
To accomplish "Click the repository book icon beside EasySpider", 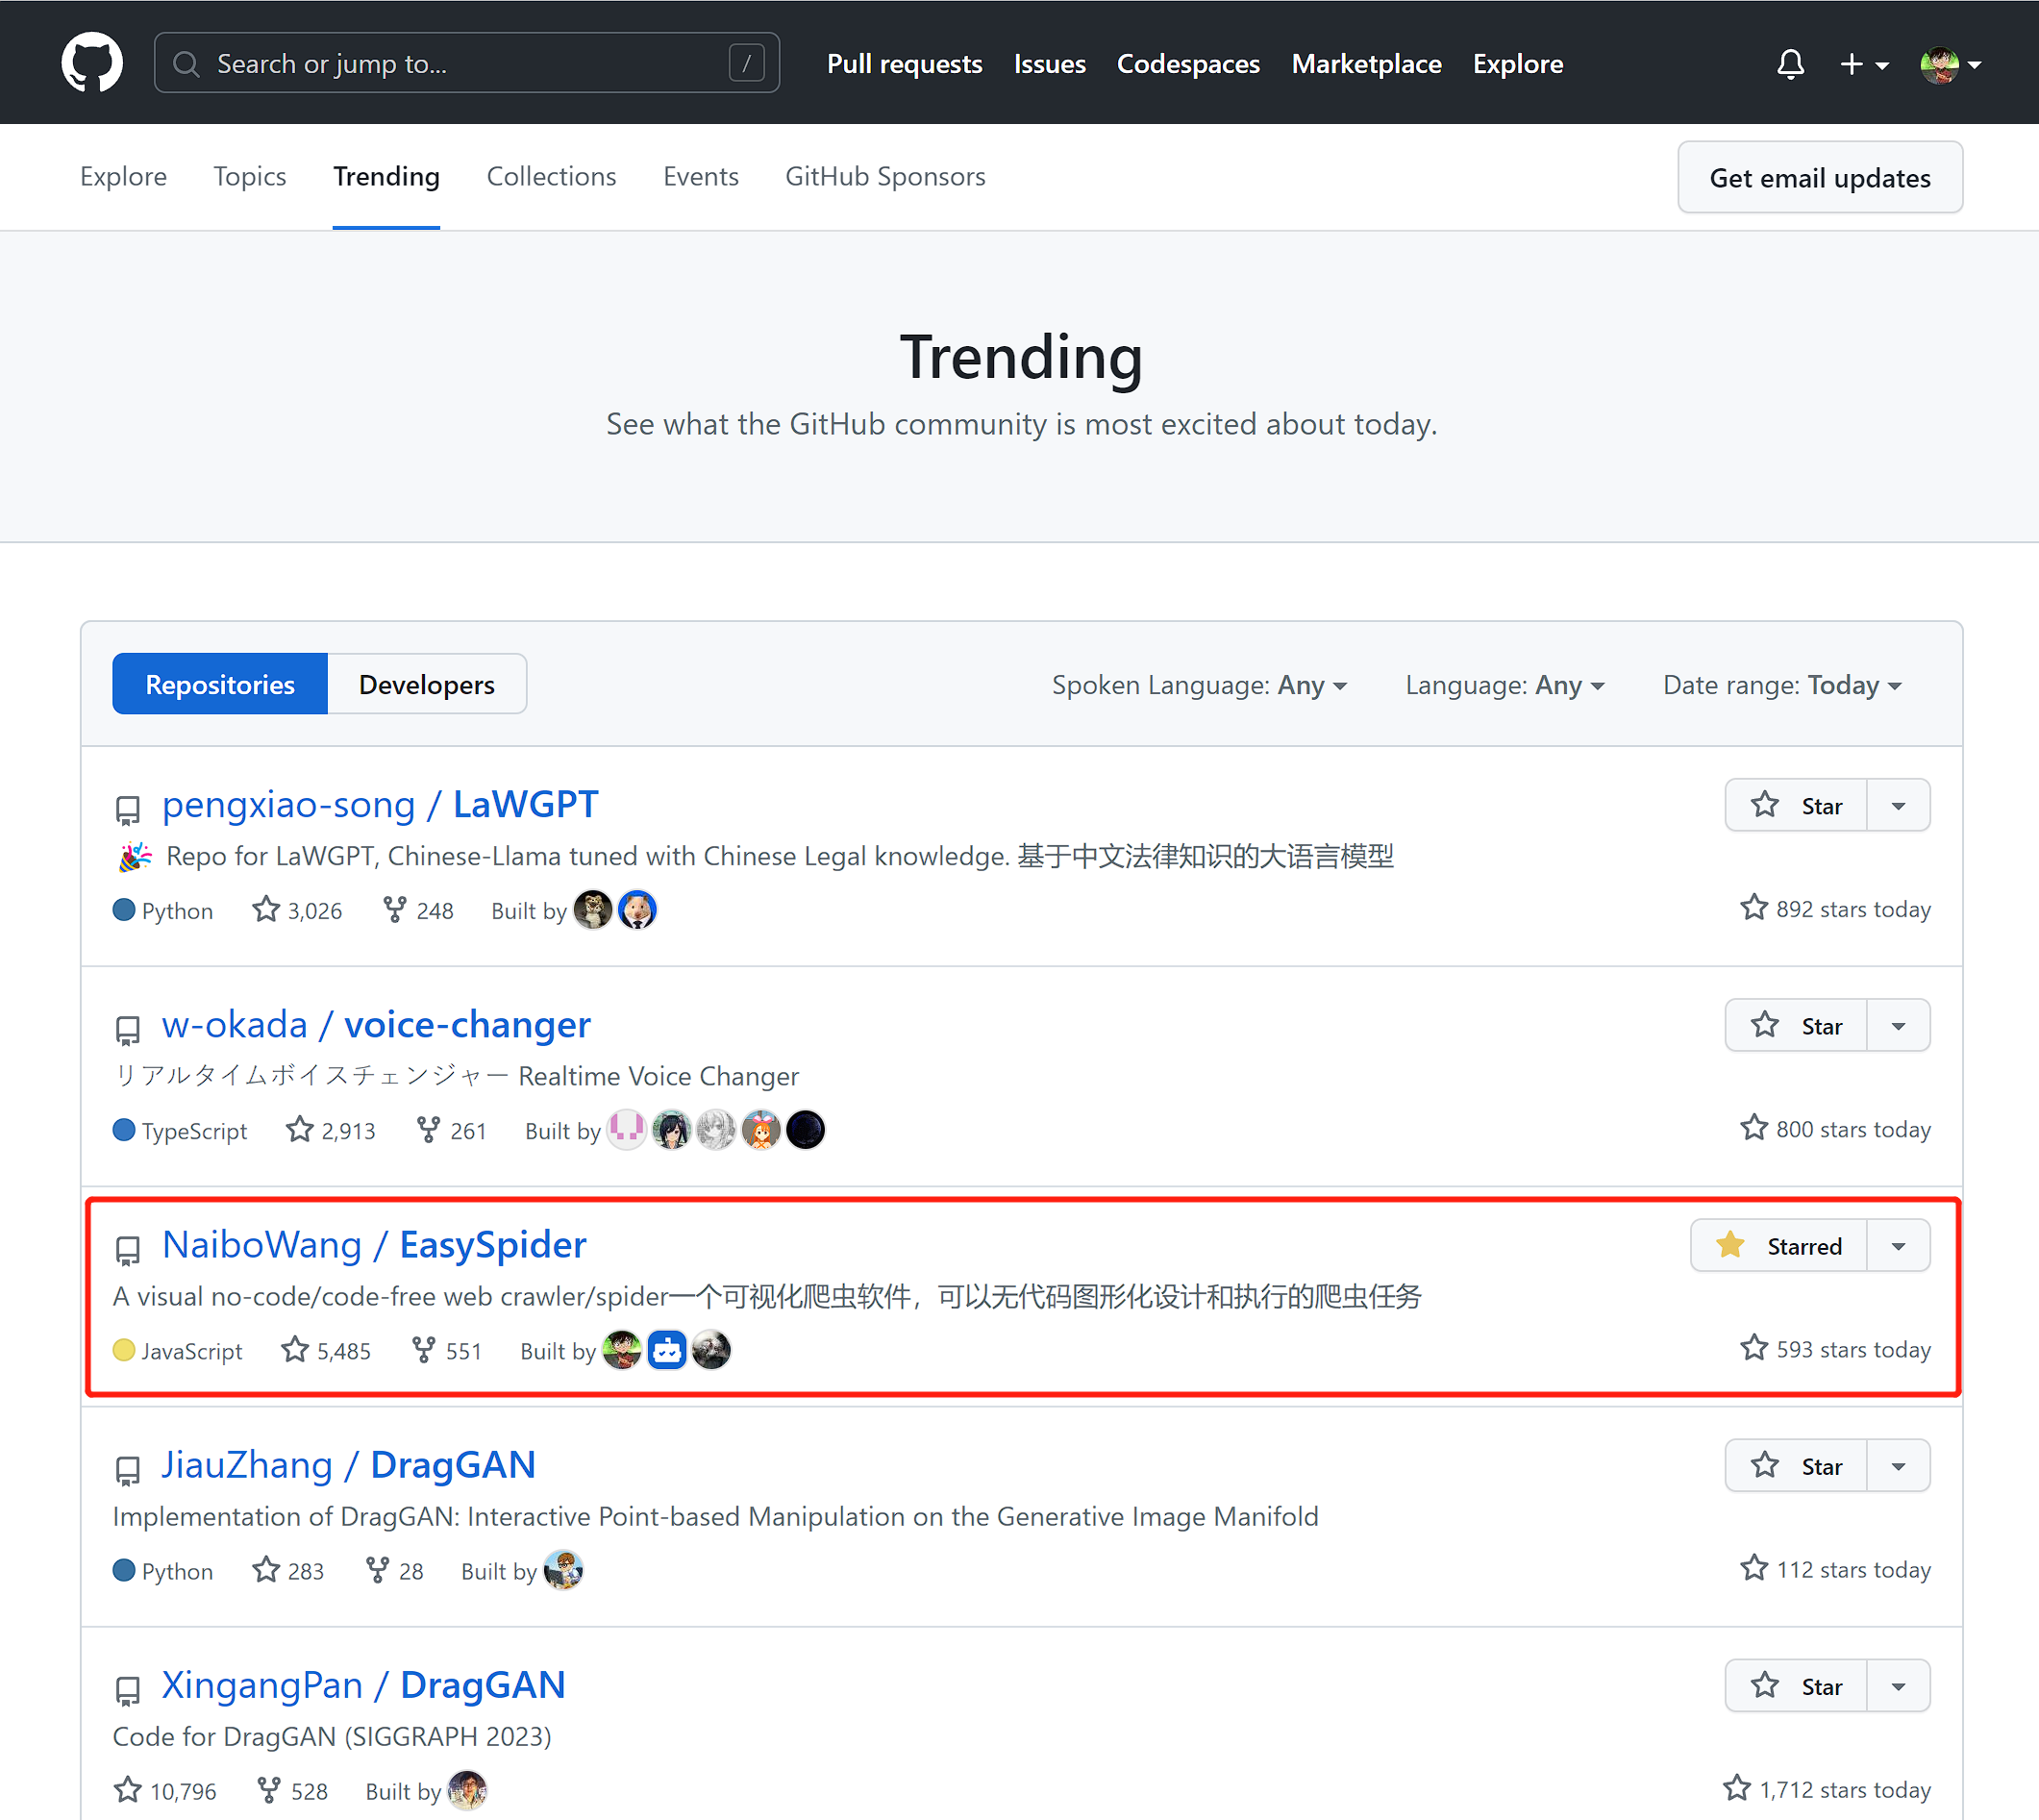I will (128, 1248).
